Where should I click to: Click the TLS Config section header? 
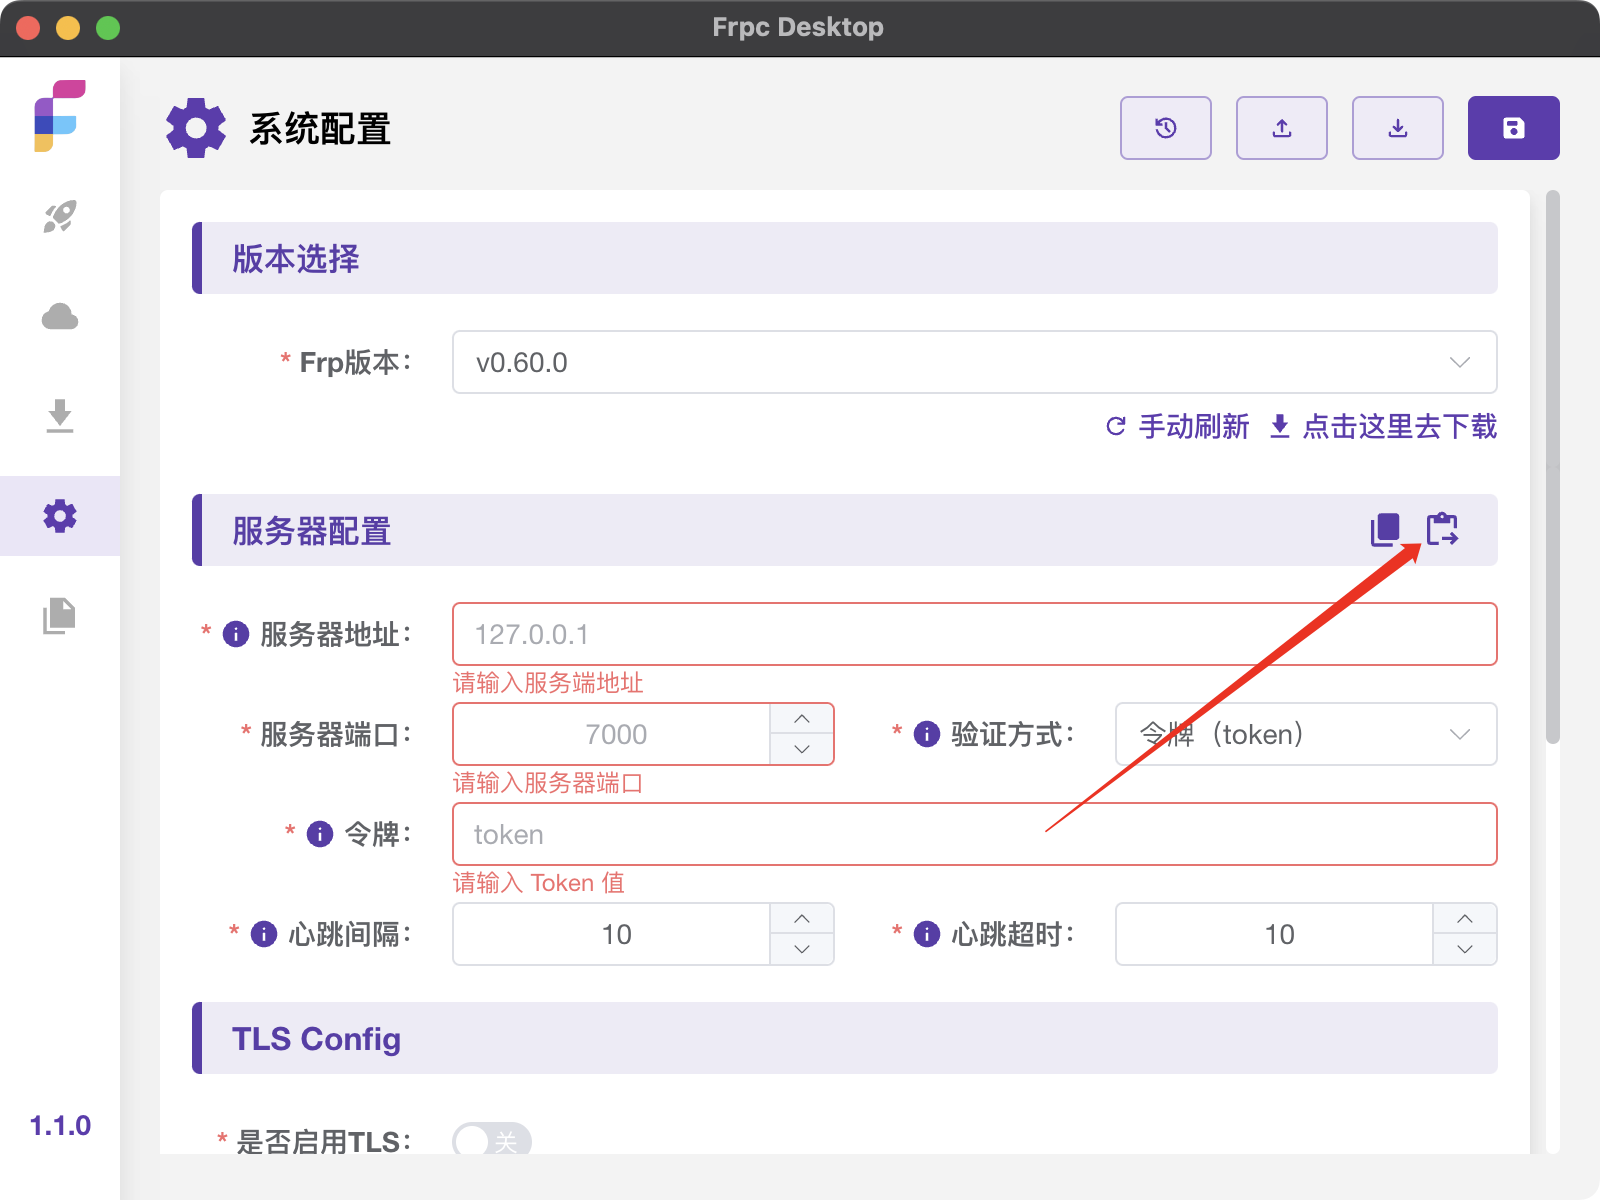tap(845, 1038)
